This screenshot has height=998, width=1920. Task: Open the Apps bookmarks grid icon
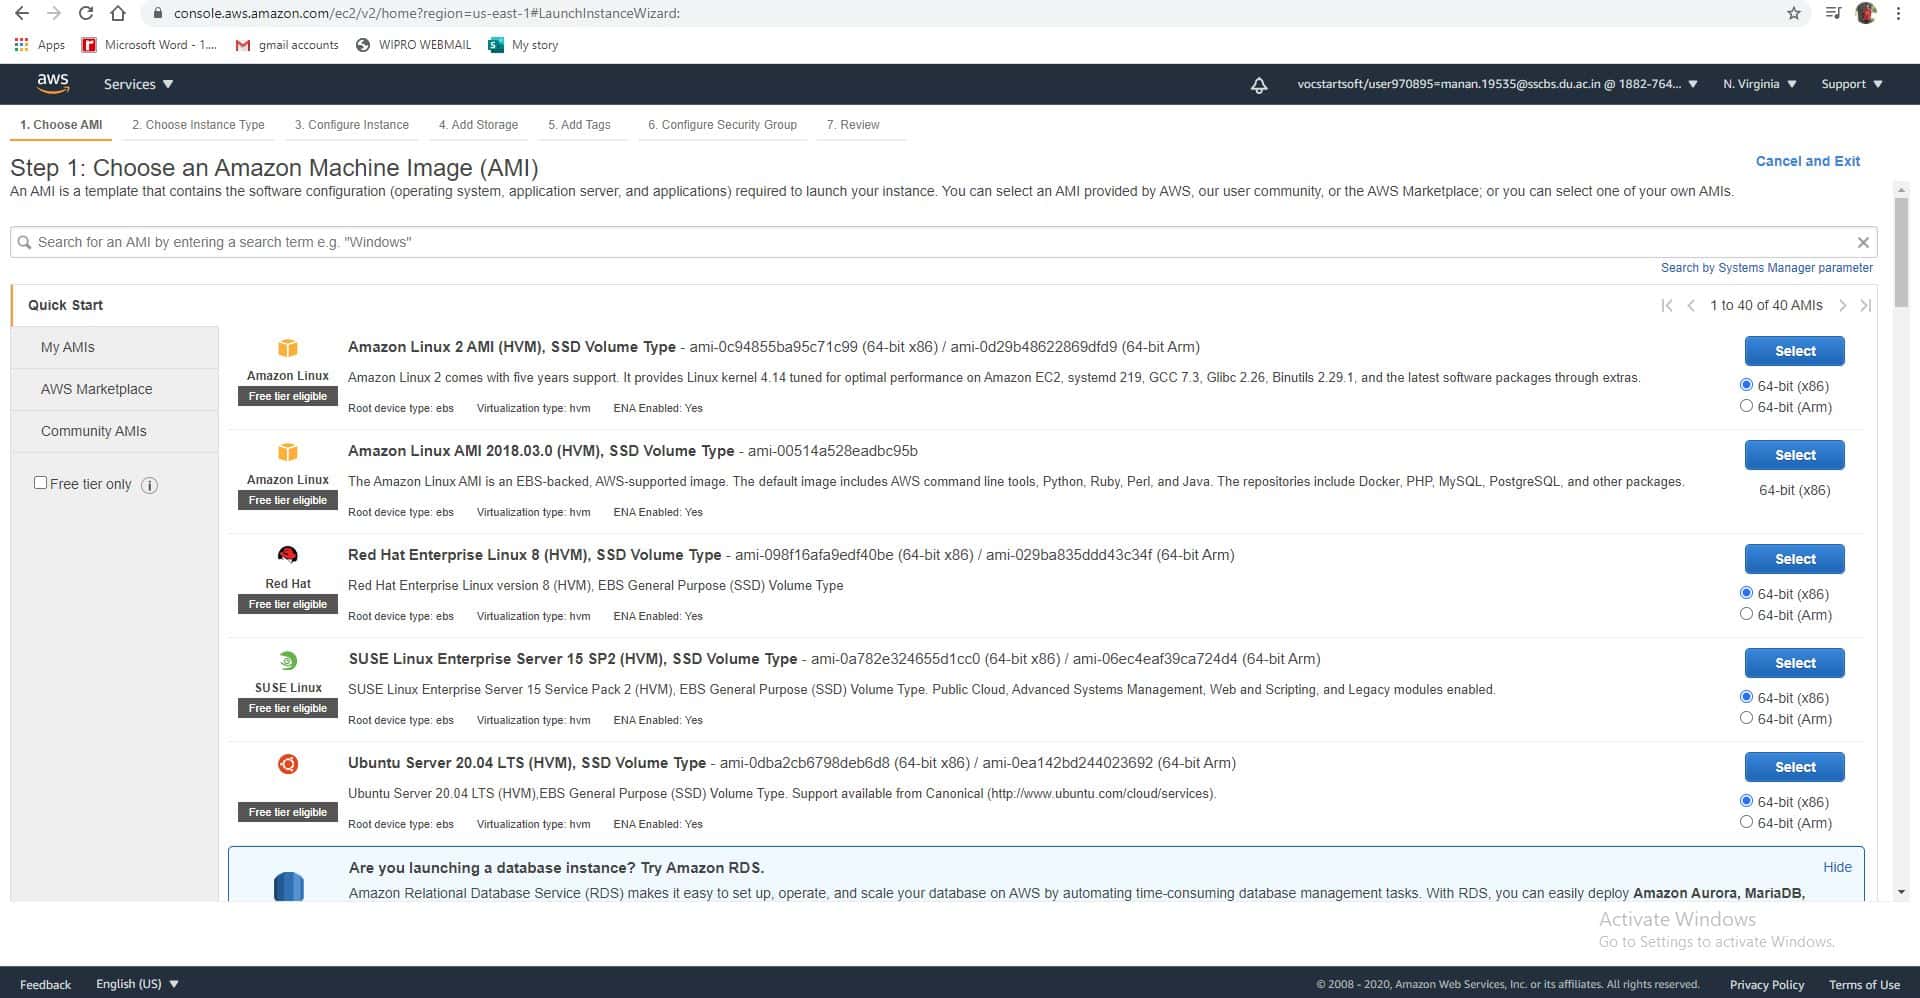coord(21,45)
